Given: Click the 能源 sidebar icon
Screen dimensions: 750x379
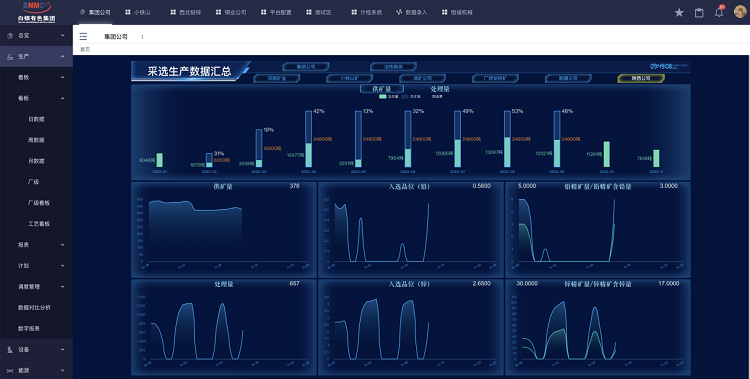Looking at the screenshot, I should click(10, 370).
